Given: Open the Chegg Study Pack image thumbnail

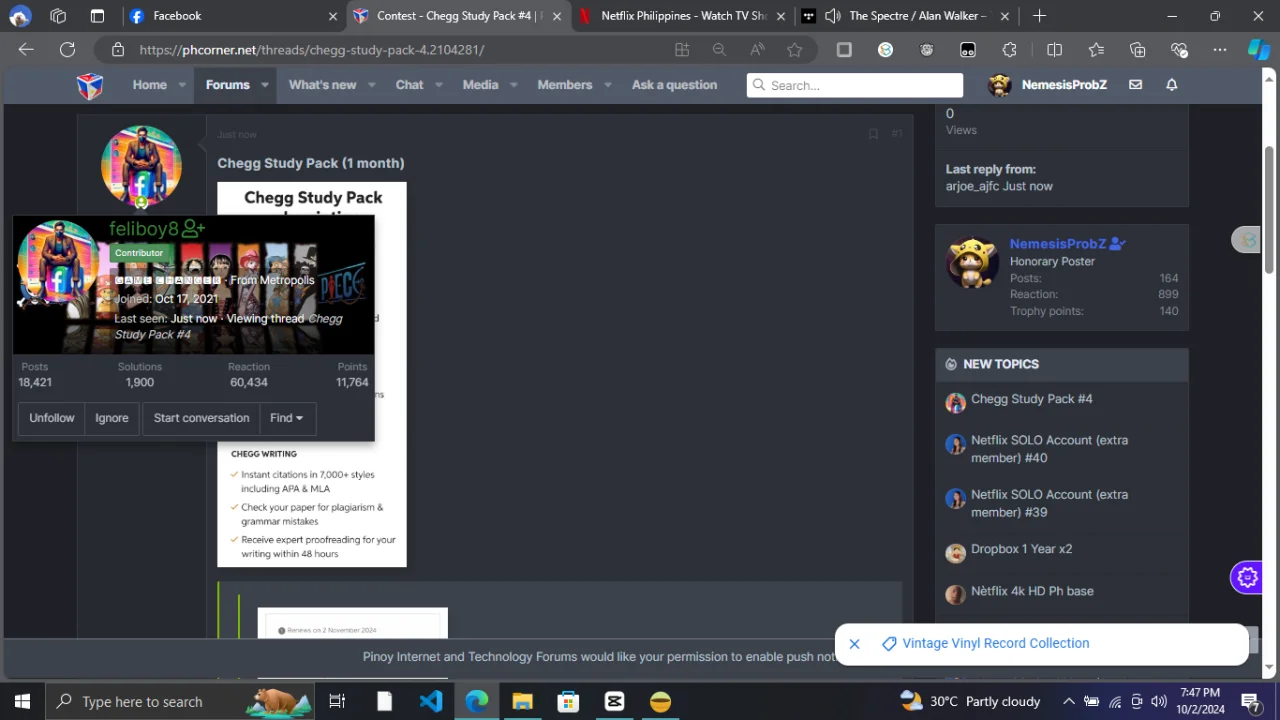Looking at the screenshot, I should point(312,374).
